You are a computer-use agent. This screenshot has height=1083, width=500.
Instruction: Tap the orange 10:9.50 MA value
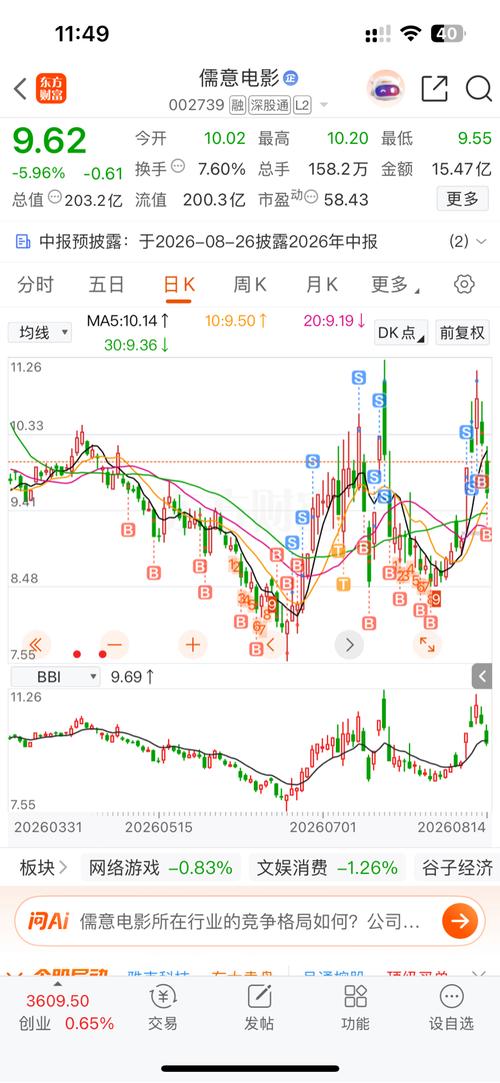237,320
